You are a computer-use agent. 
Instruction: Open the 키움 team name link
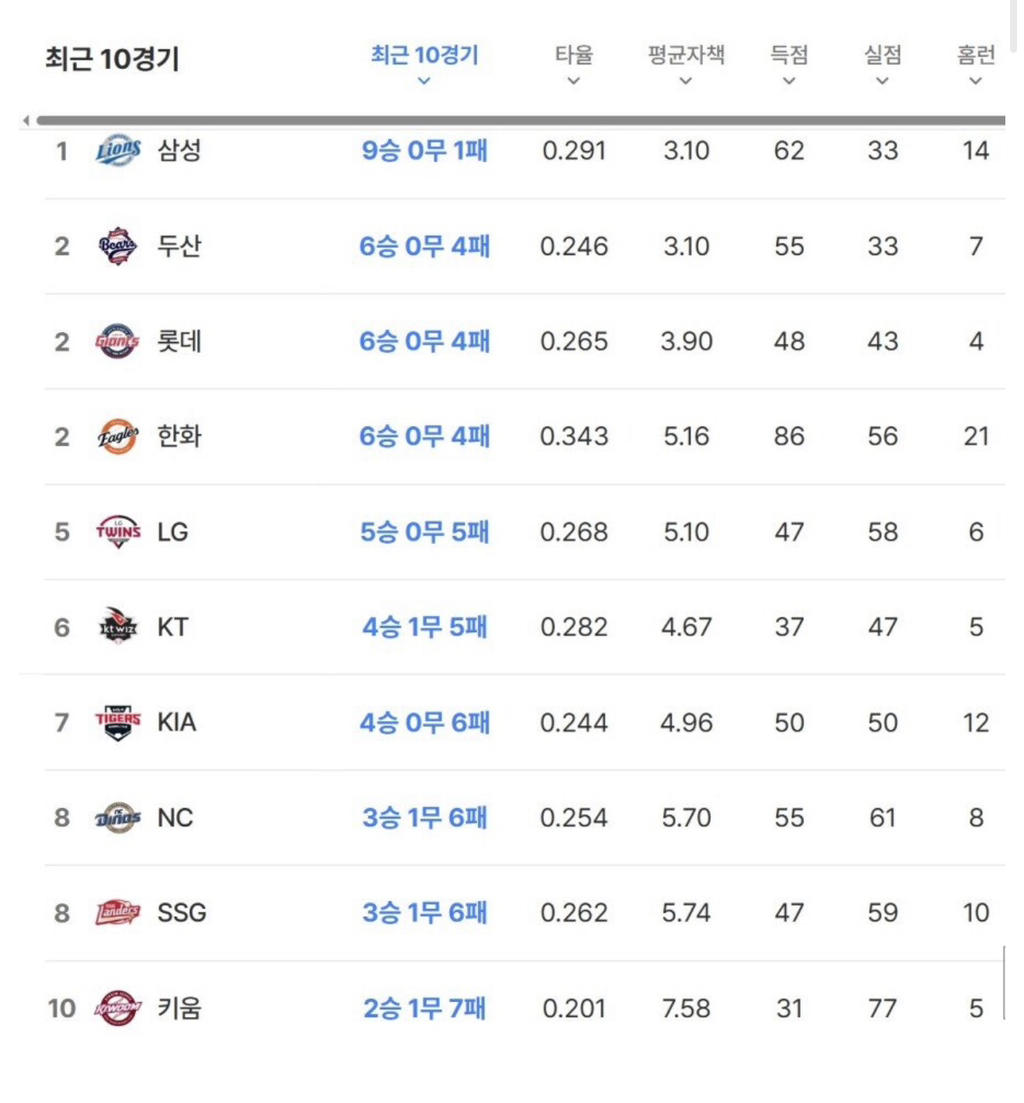(179, 1008)
